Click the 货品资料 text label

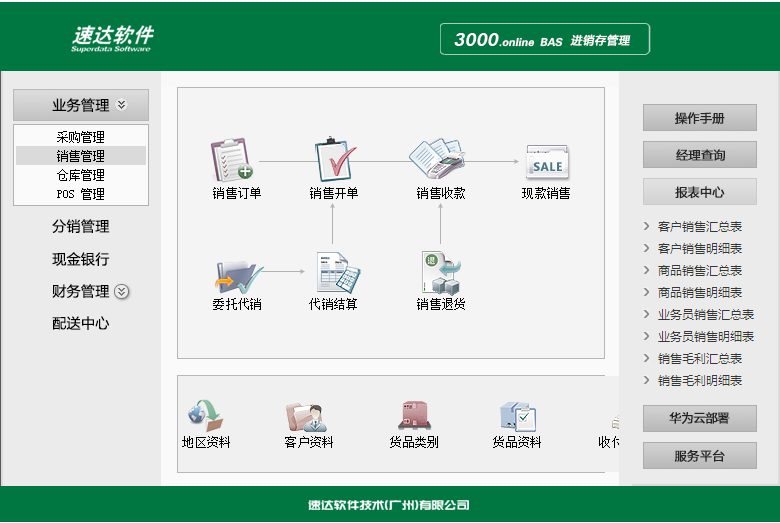coord(516,442)
